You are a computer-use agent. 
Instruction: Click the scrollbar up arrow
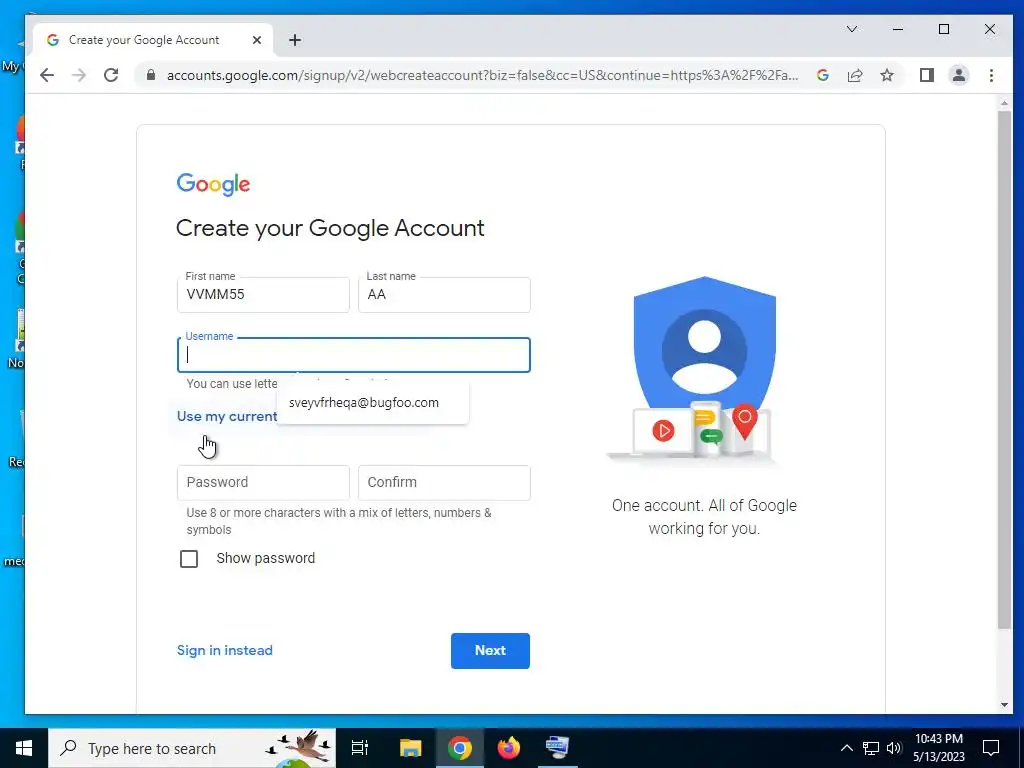[1004, 103]
